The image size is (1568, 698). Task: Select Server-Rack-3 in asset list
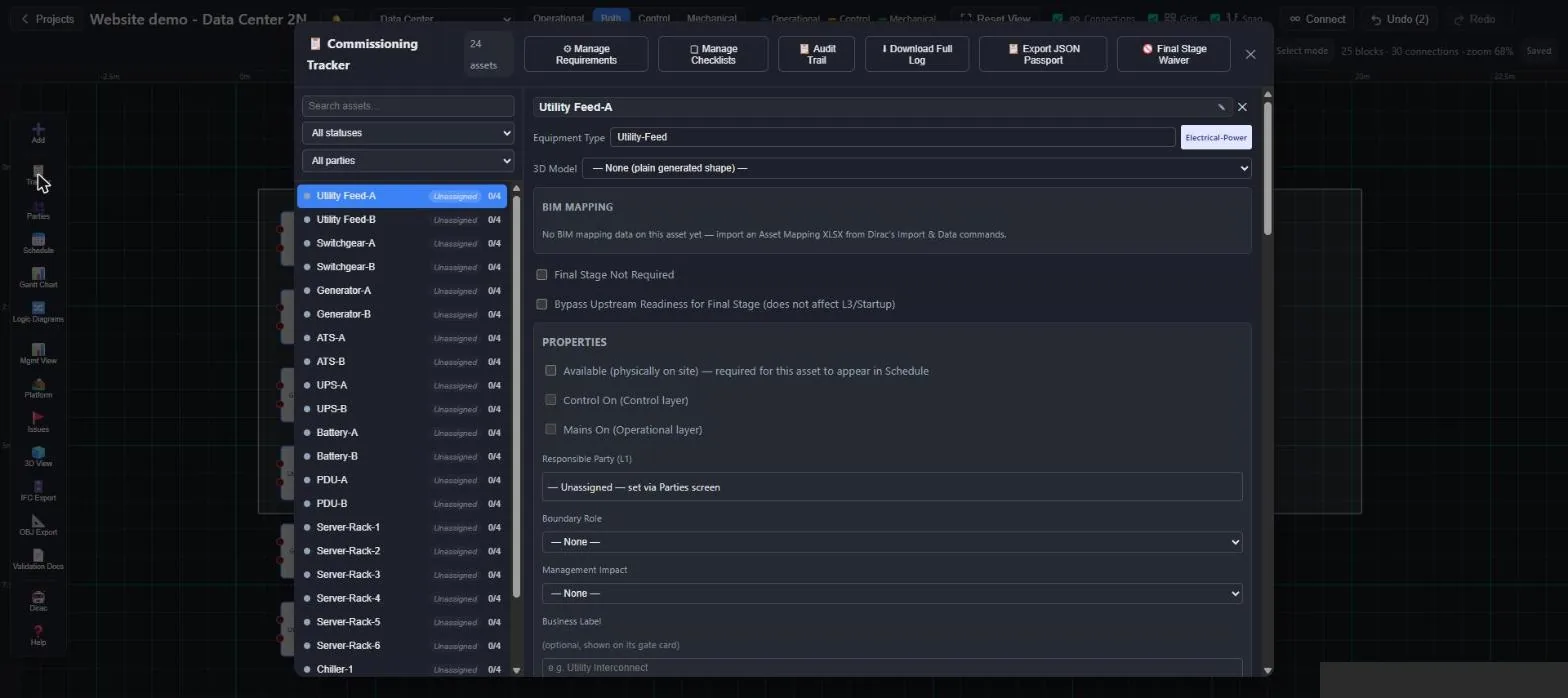pos(404,575)
